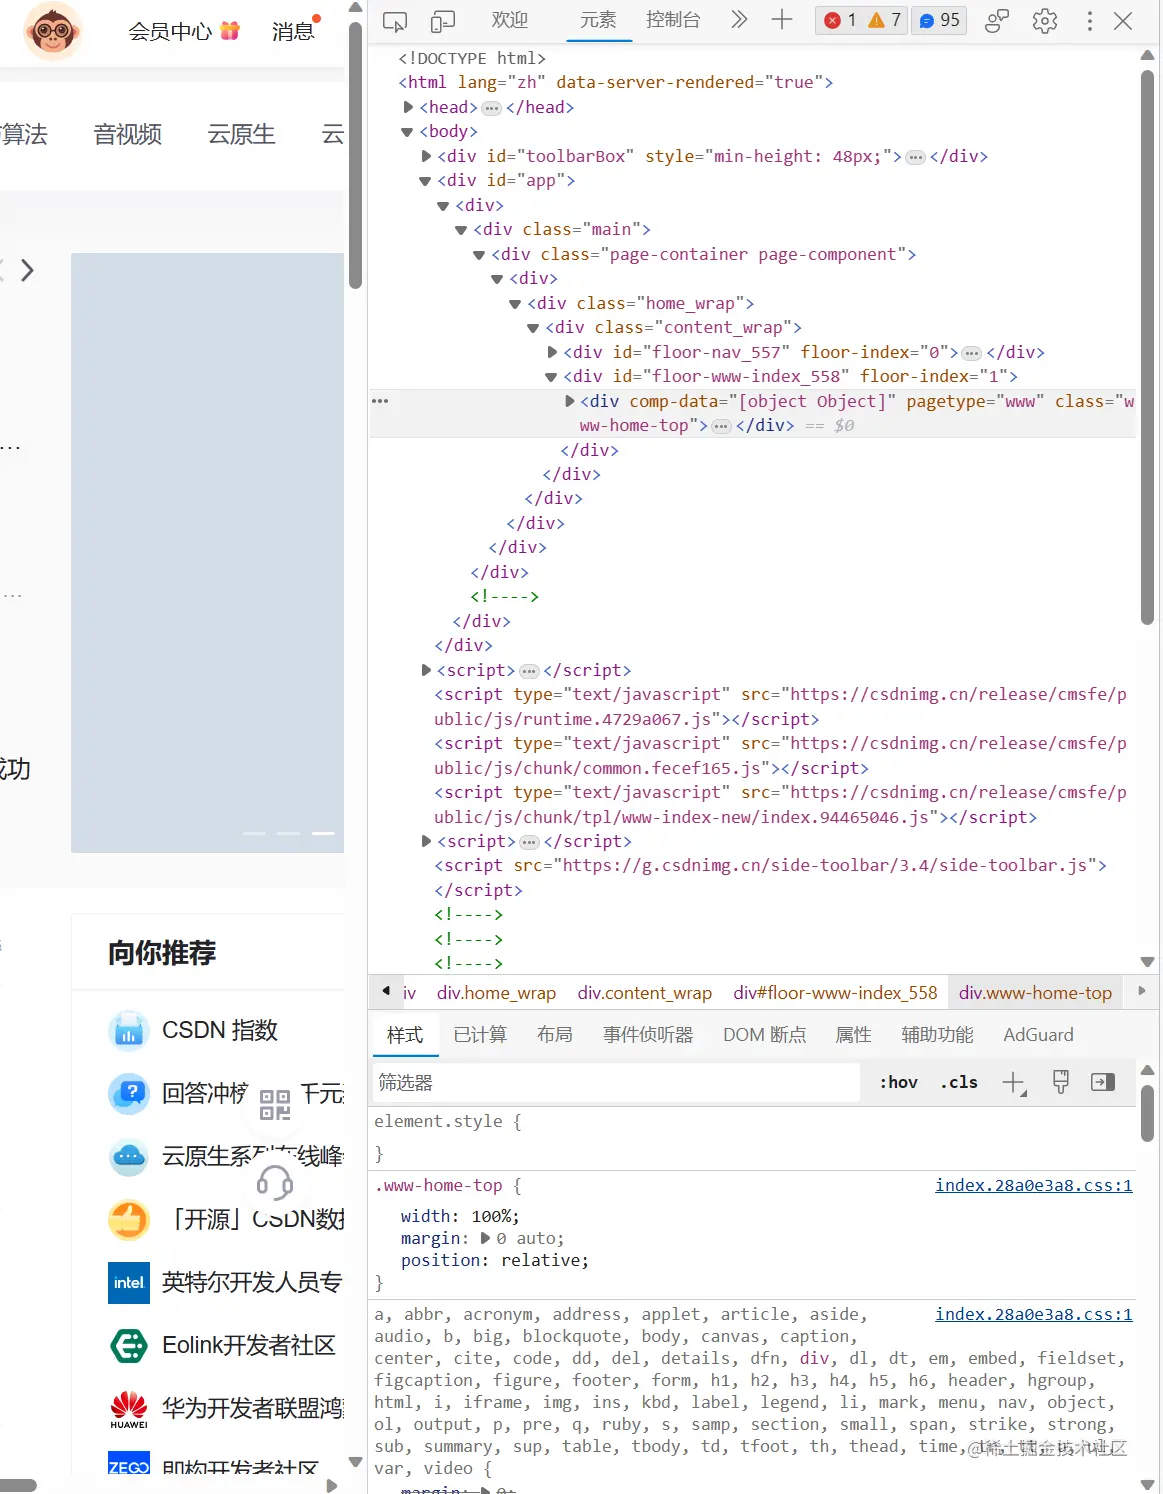The width and height of the screenshot is (1163, 1494).
Task: Open the warning count badge showing 7
Action: point(885,20)
